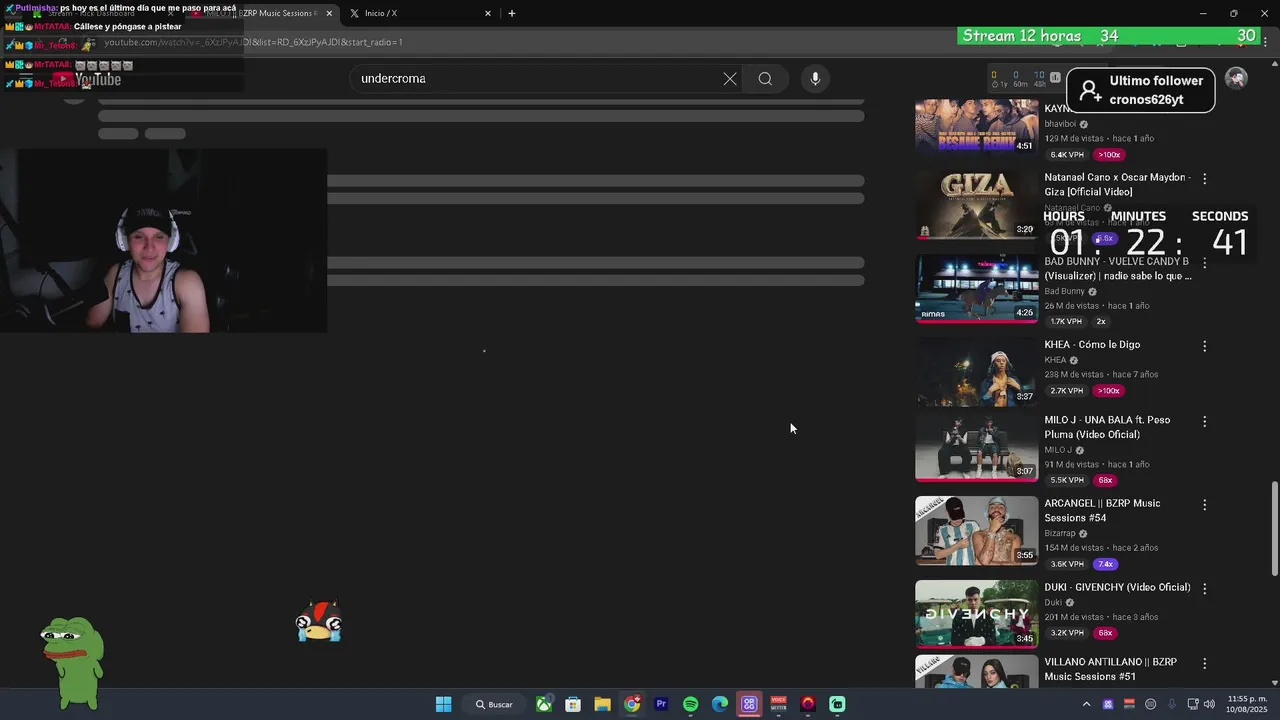Click the 3.2K VPH badge under DUKI
Screen dimensions: 1280x720
pyautogui.click(x=1067, y=633)
